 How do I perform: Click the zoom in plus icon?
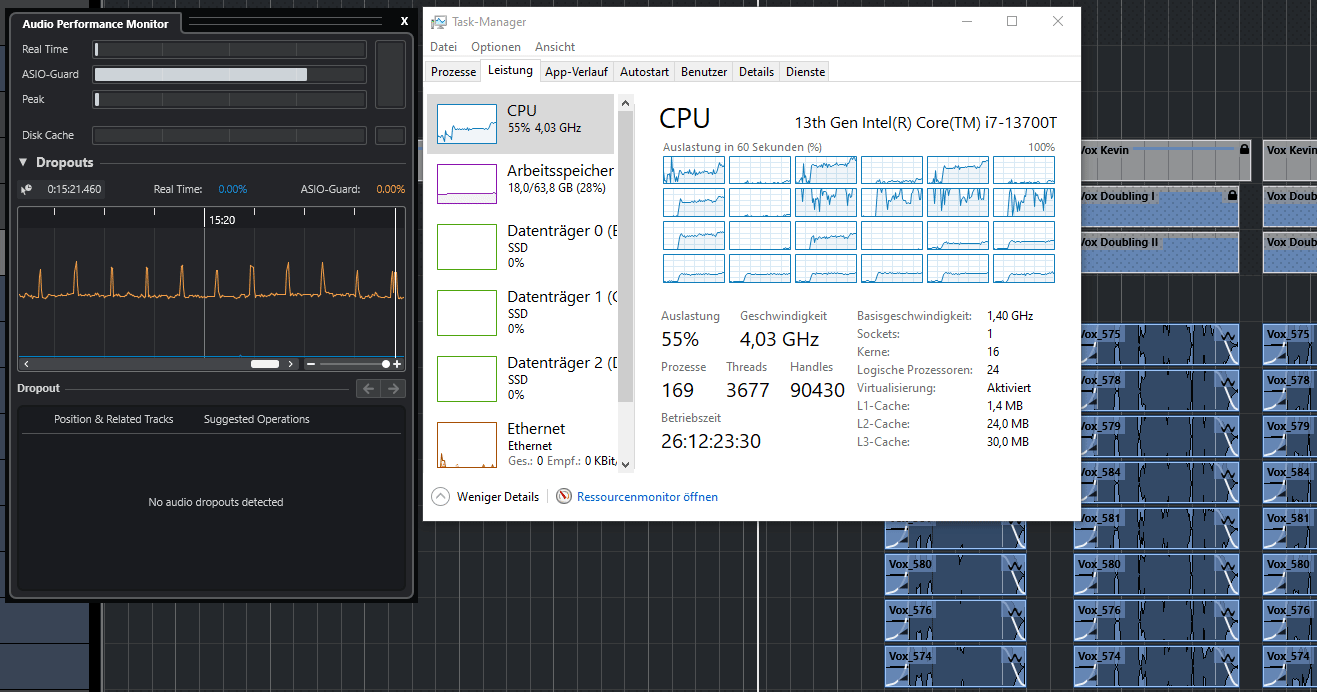click(x=397, y=365)
